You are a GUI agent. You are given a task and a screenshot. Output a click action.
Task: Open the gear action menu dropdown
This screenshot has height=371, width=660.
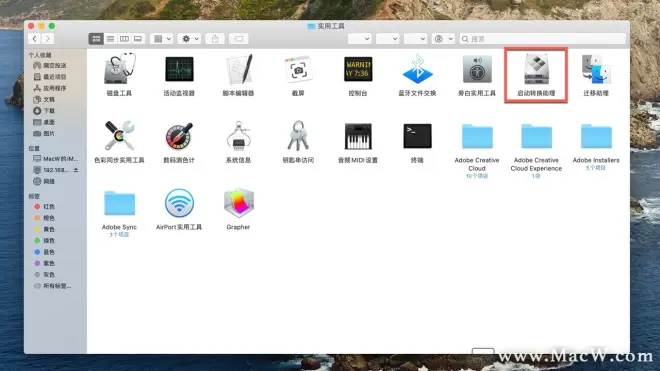[189, 39]
